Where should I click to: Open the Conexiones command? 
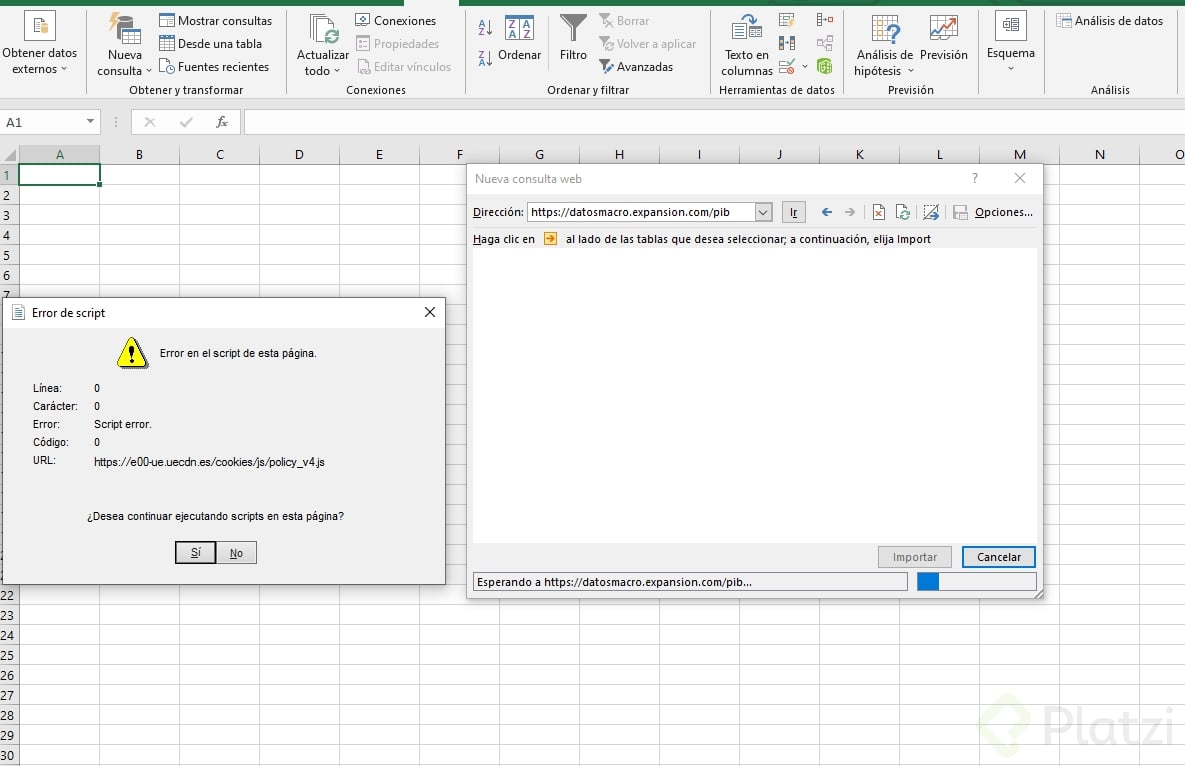coord(395,20)
